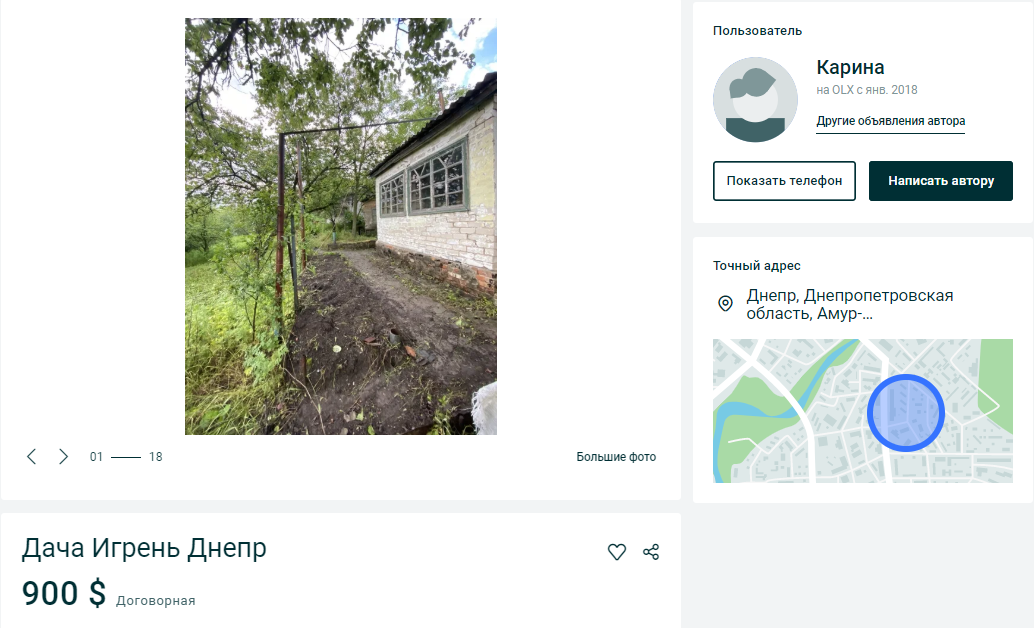Open the "Большие фото" view
Screen dimensions: 1034x628
coord(616,457)
